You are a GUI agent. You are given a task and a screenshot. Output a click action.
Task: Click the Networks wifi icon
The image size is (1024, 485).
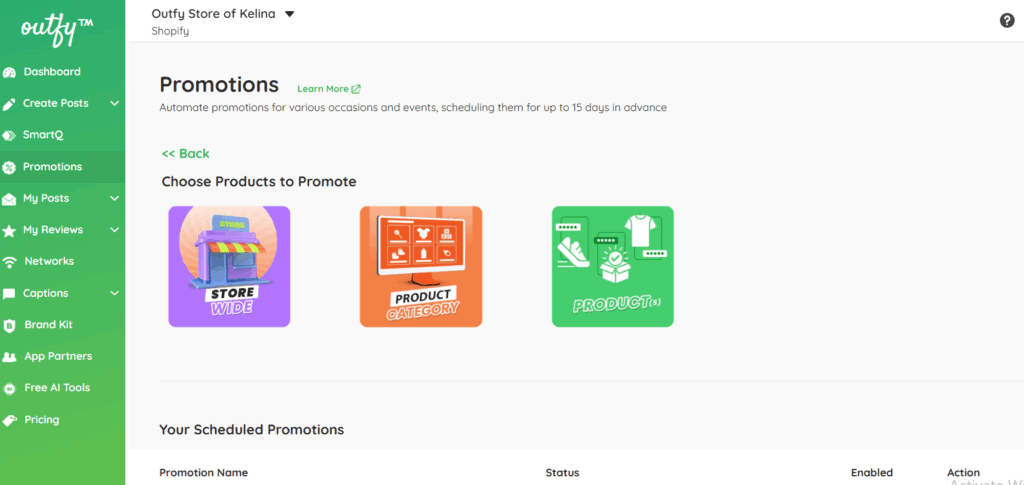click(x=10, y=262)
